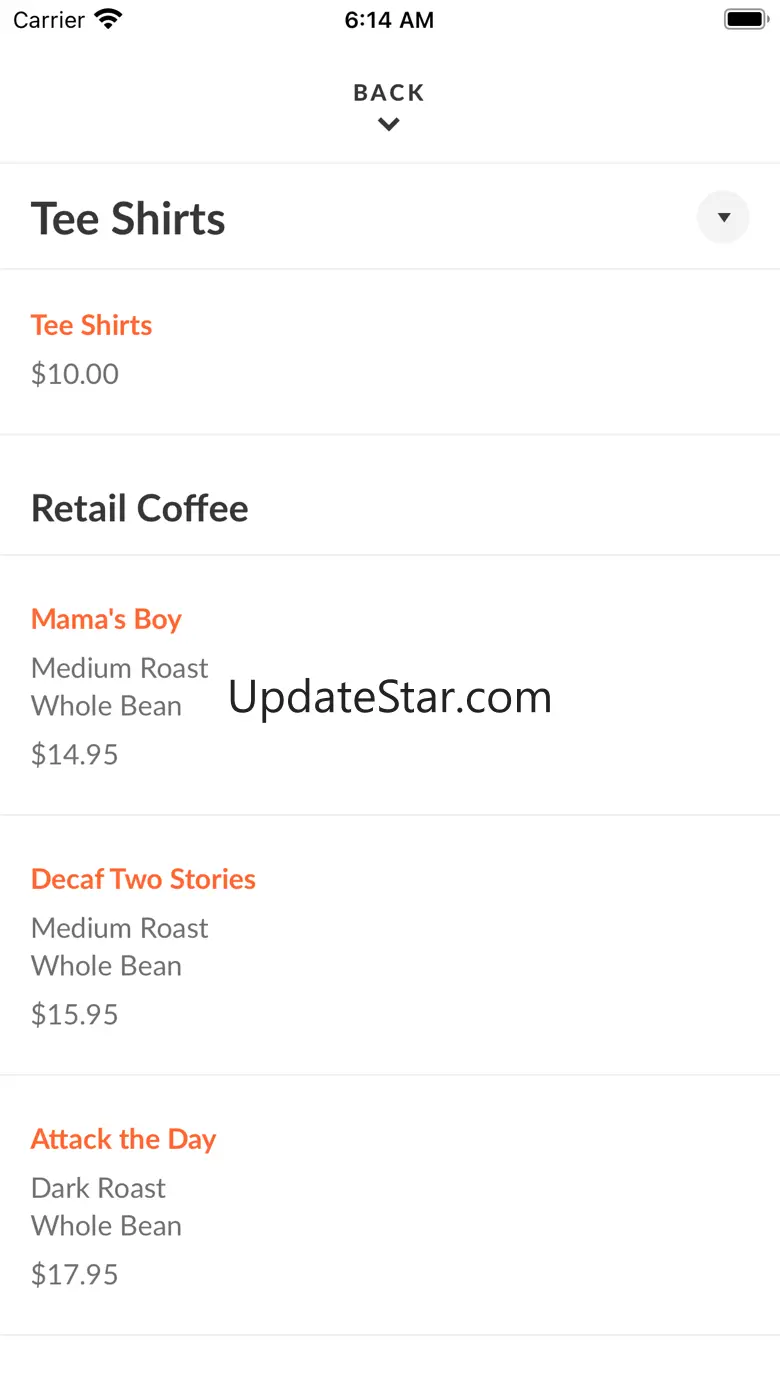Tap the Dark Roast Whole Bean description

point(106,1207)
